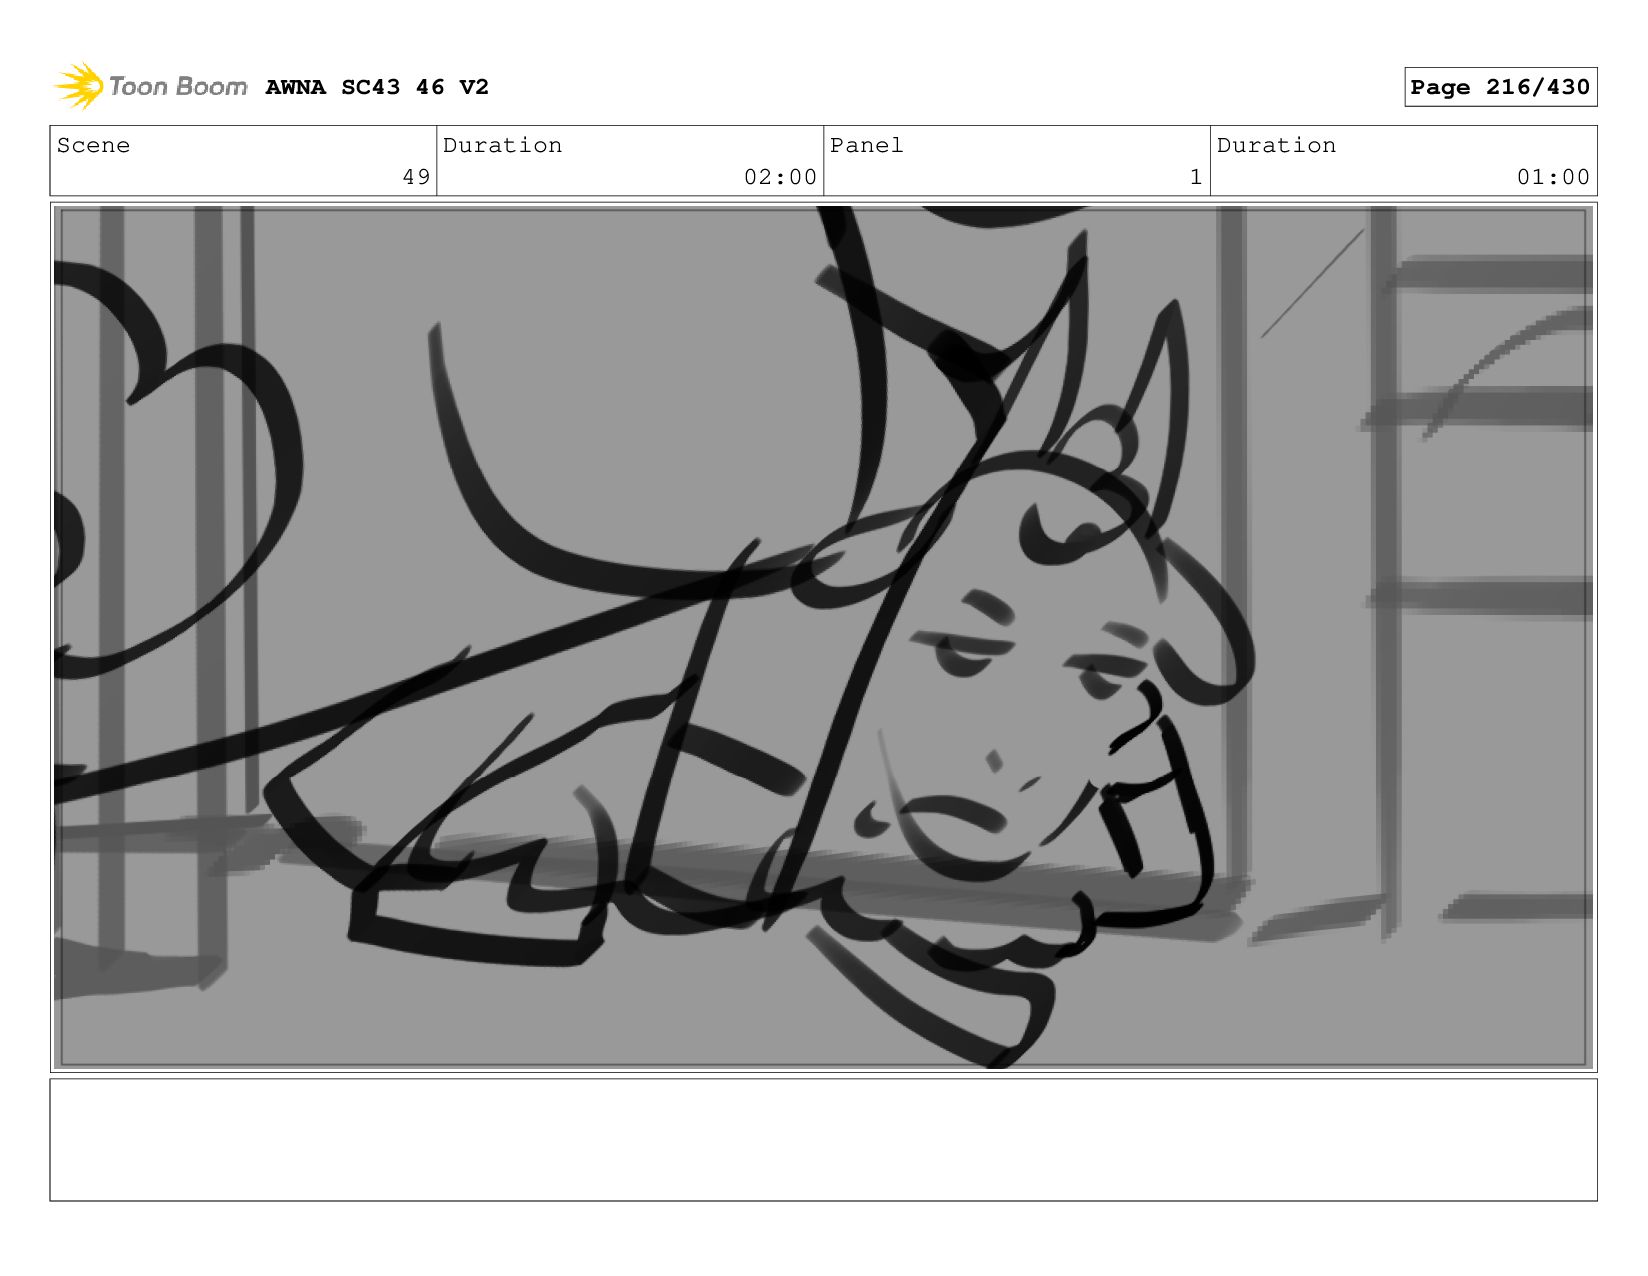Click the storyboard panel drawing
The width and height of the screenshot is (1648, 1276).
point(823,637)
